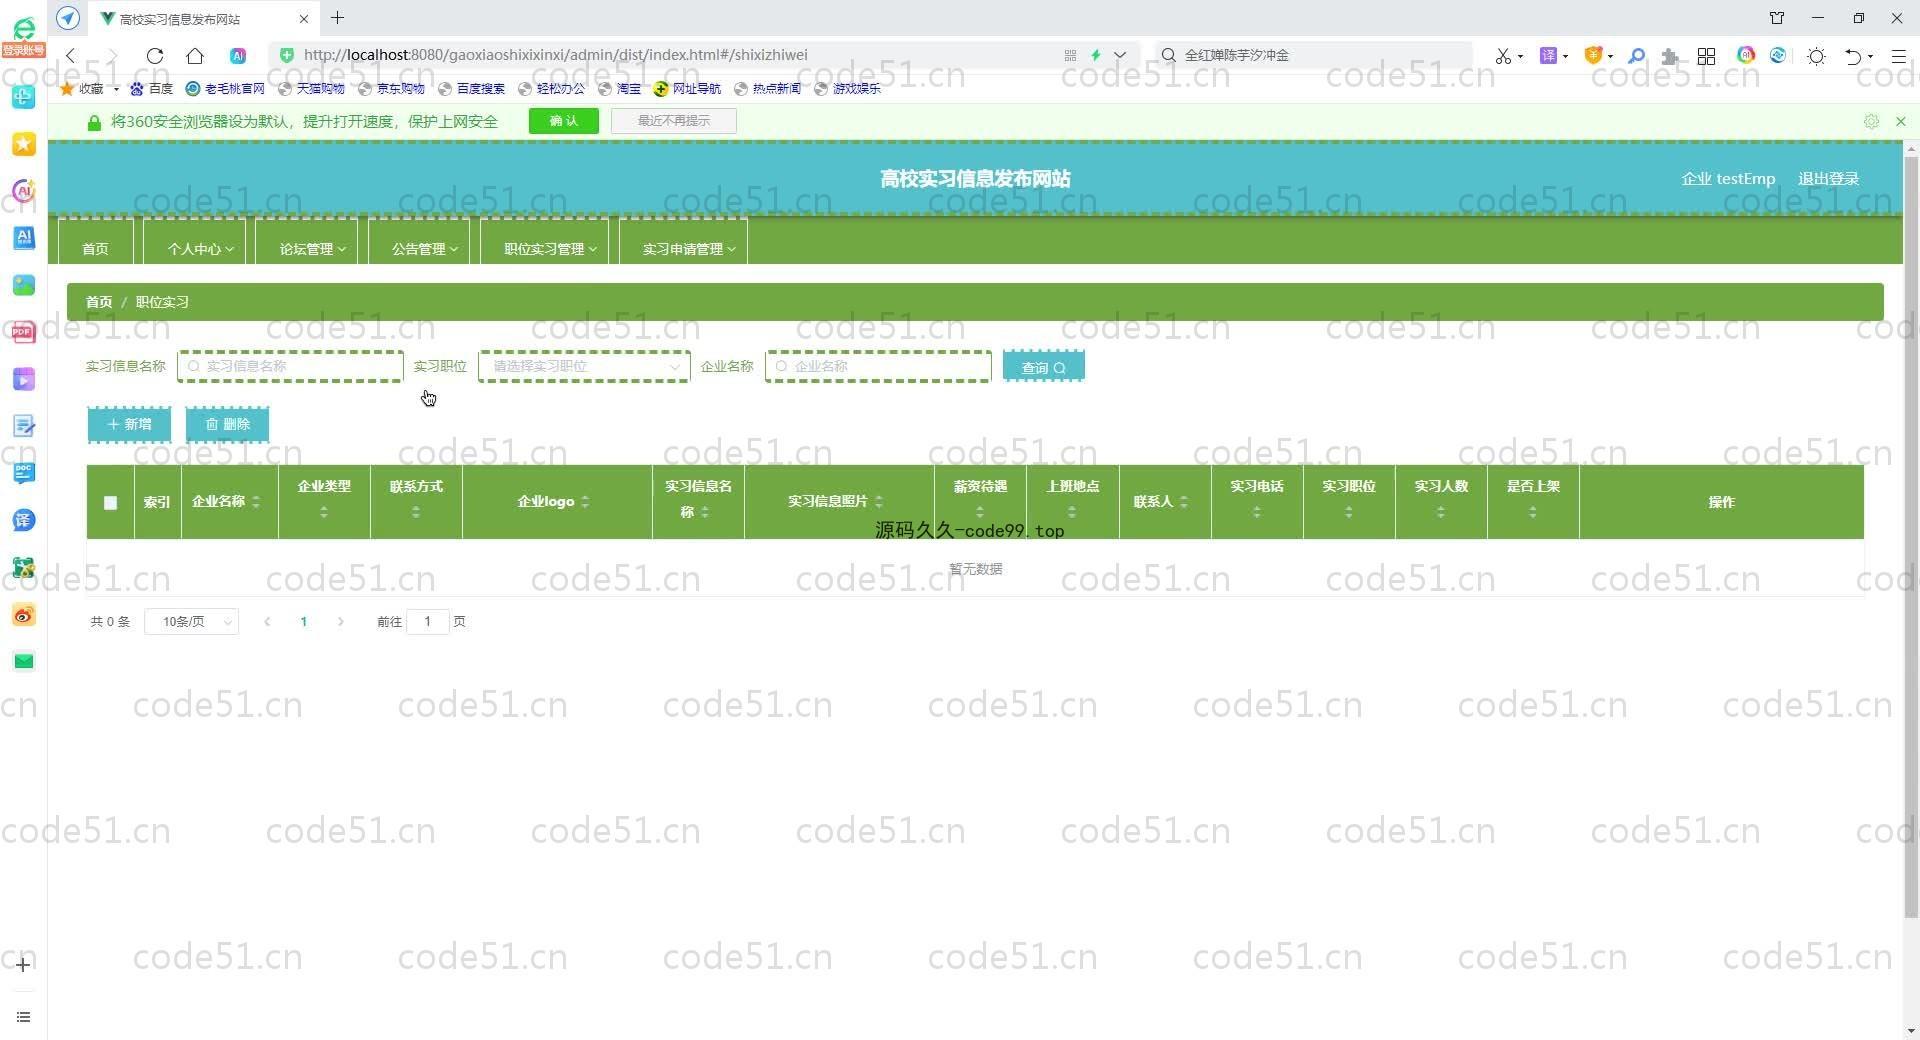Toggle the brightness mode icon
Viewport: 1920px width, 1040px height.
(x=1817, y=56)
